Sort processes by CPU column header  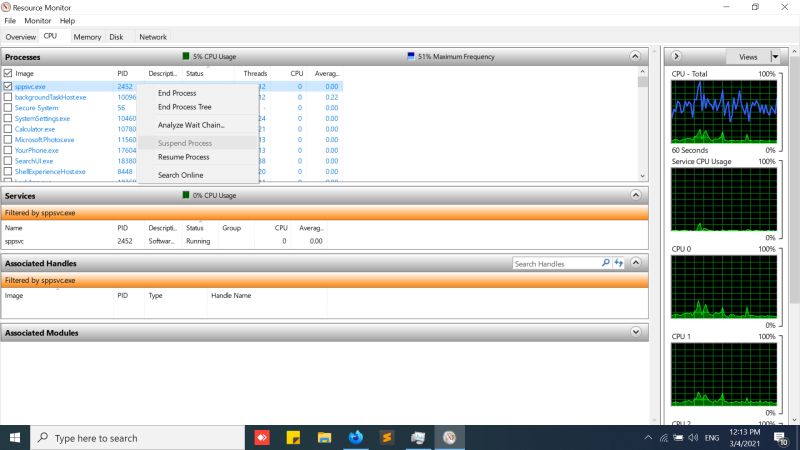296,73
